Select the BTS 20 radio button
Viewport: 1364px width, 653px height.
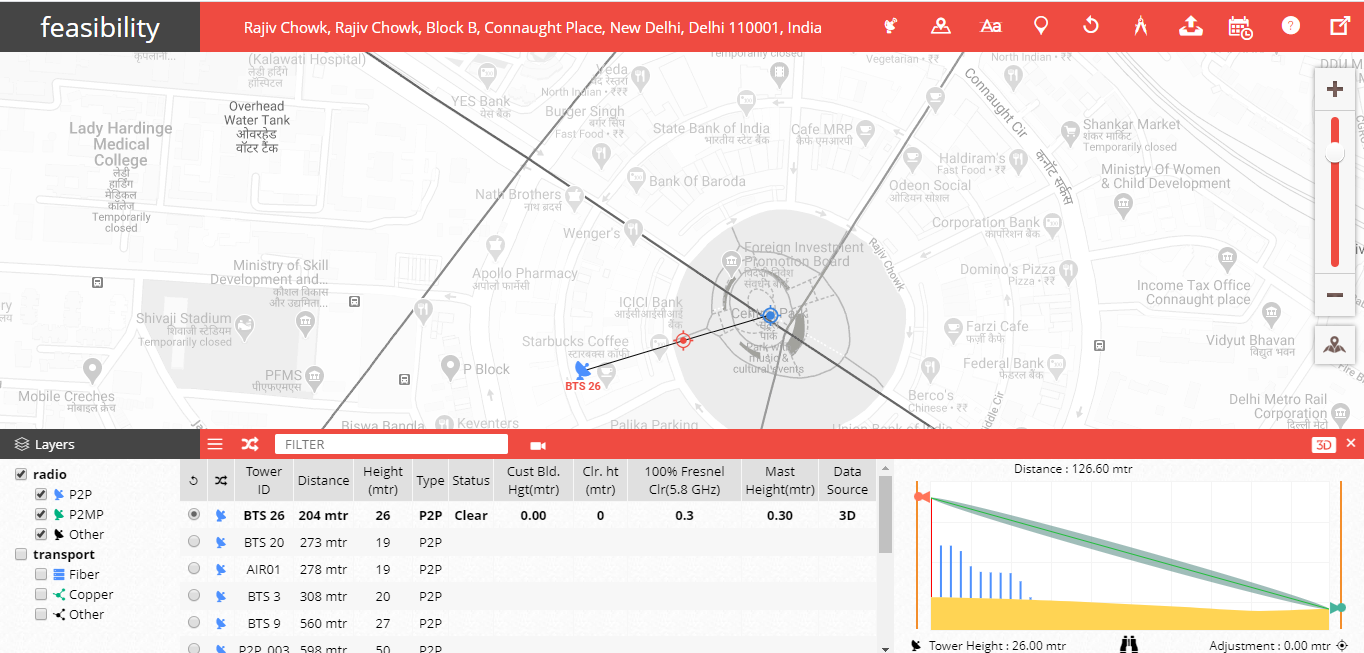coord(194,541)
